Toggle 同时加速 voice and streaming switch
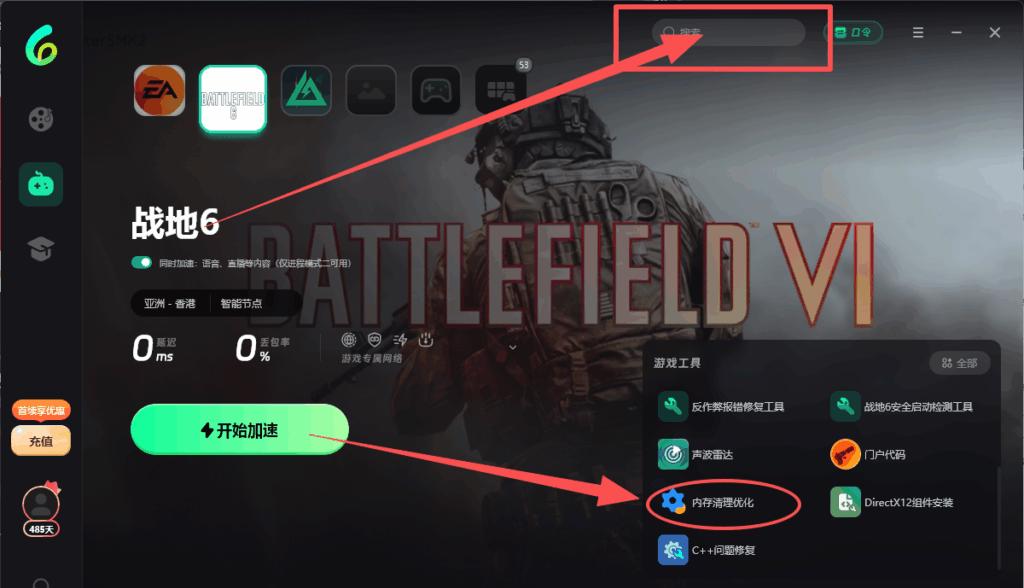Viewport: 1024px width, 588px height. (141, 263)
